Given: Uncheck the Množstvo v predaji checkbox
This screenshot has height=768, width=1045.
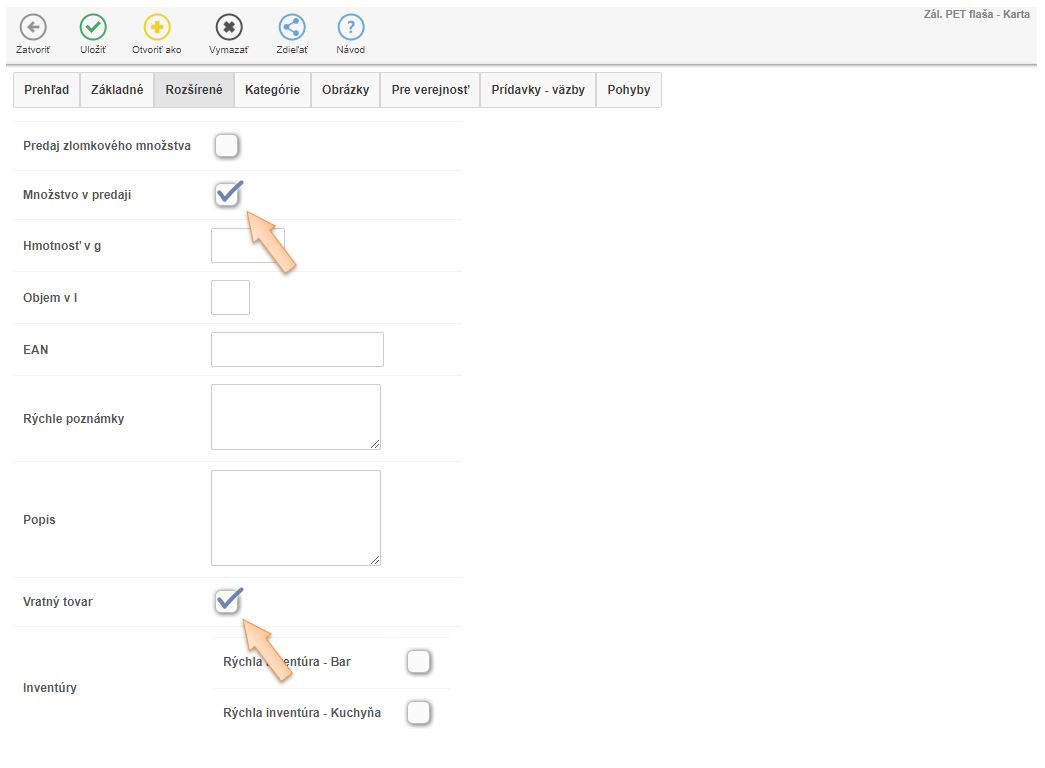Looking at the screenshot, I should [x=227, y=195].
